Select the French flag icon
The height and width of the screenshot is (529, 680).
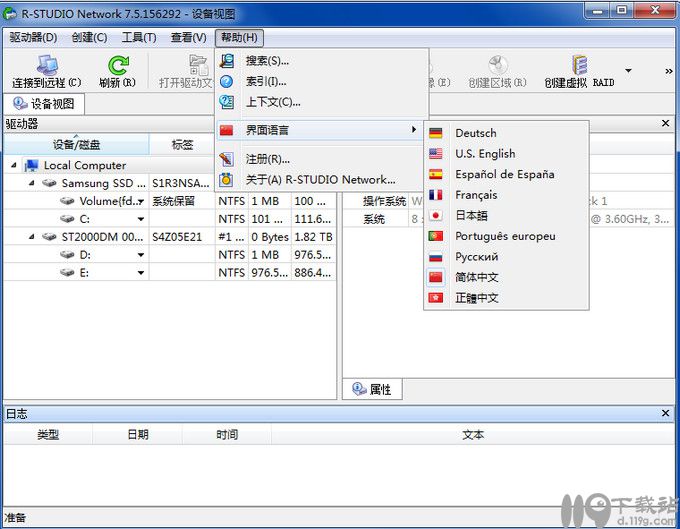(436, 195)
